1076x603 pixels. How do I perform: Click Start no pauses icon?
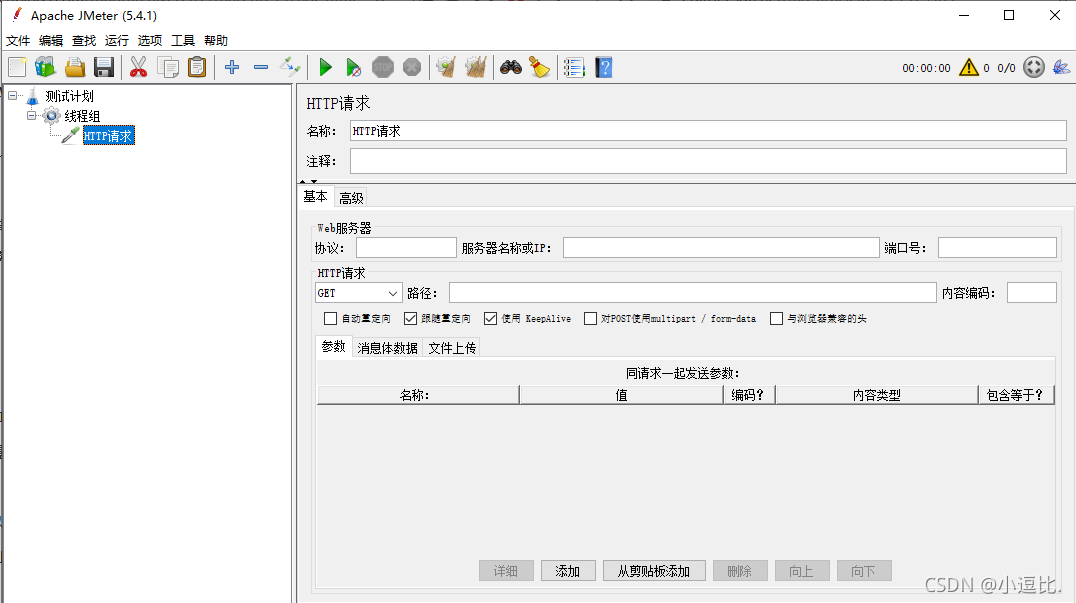(x=353, y=67)
